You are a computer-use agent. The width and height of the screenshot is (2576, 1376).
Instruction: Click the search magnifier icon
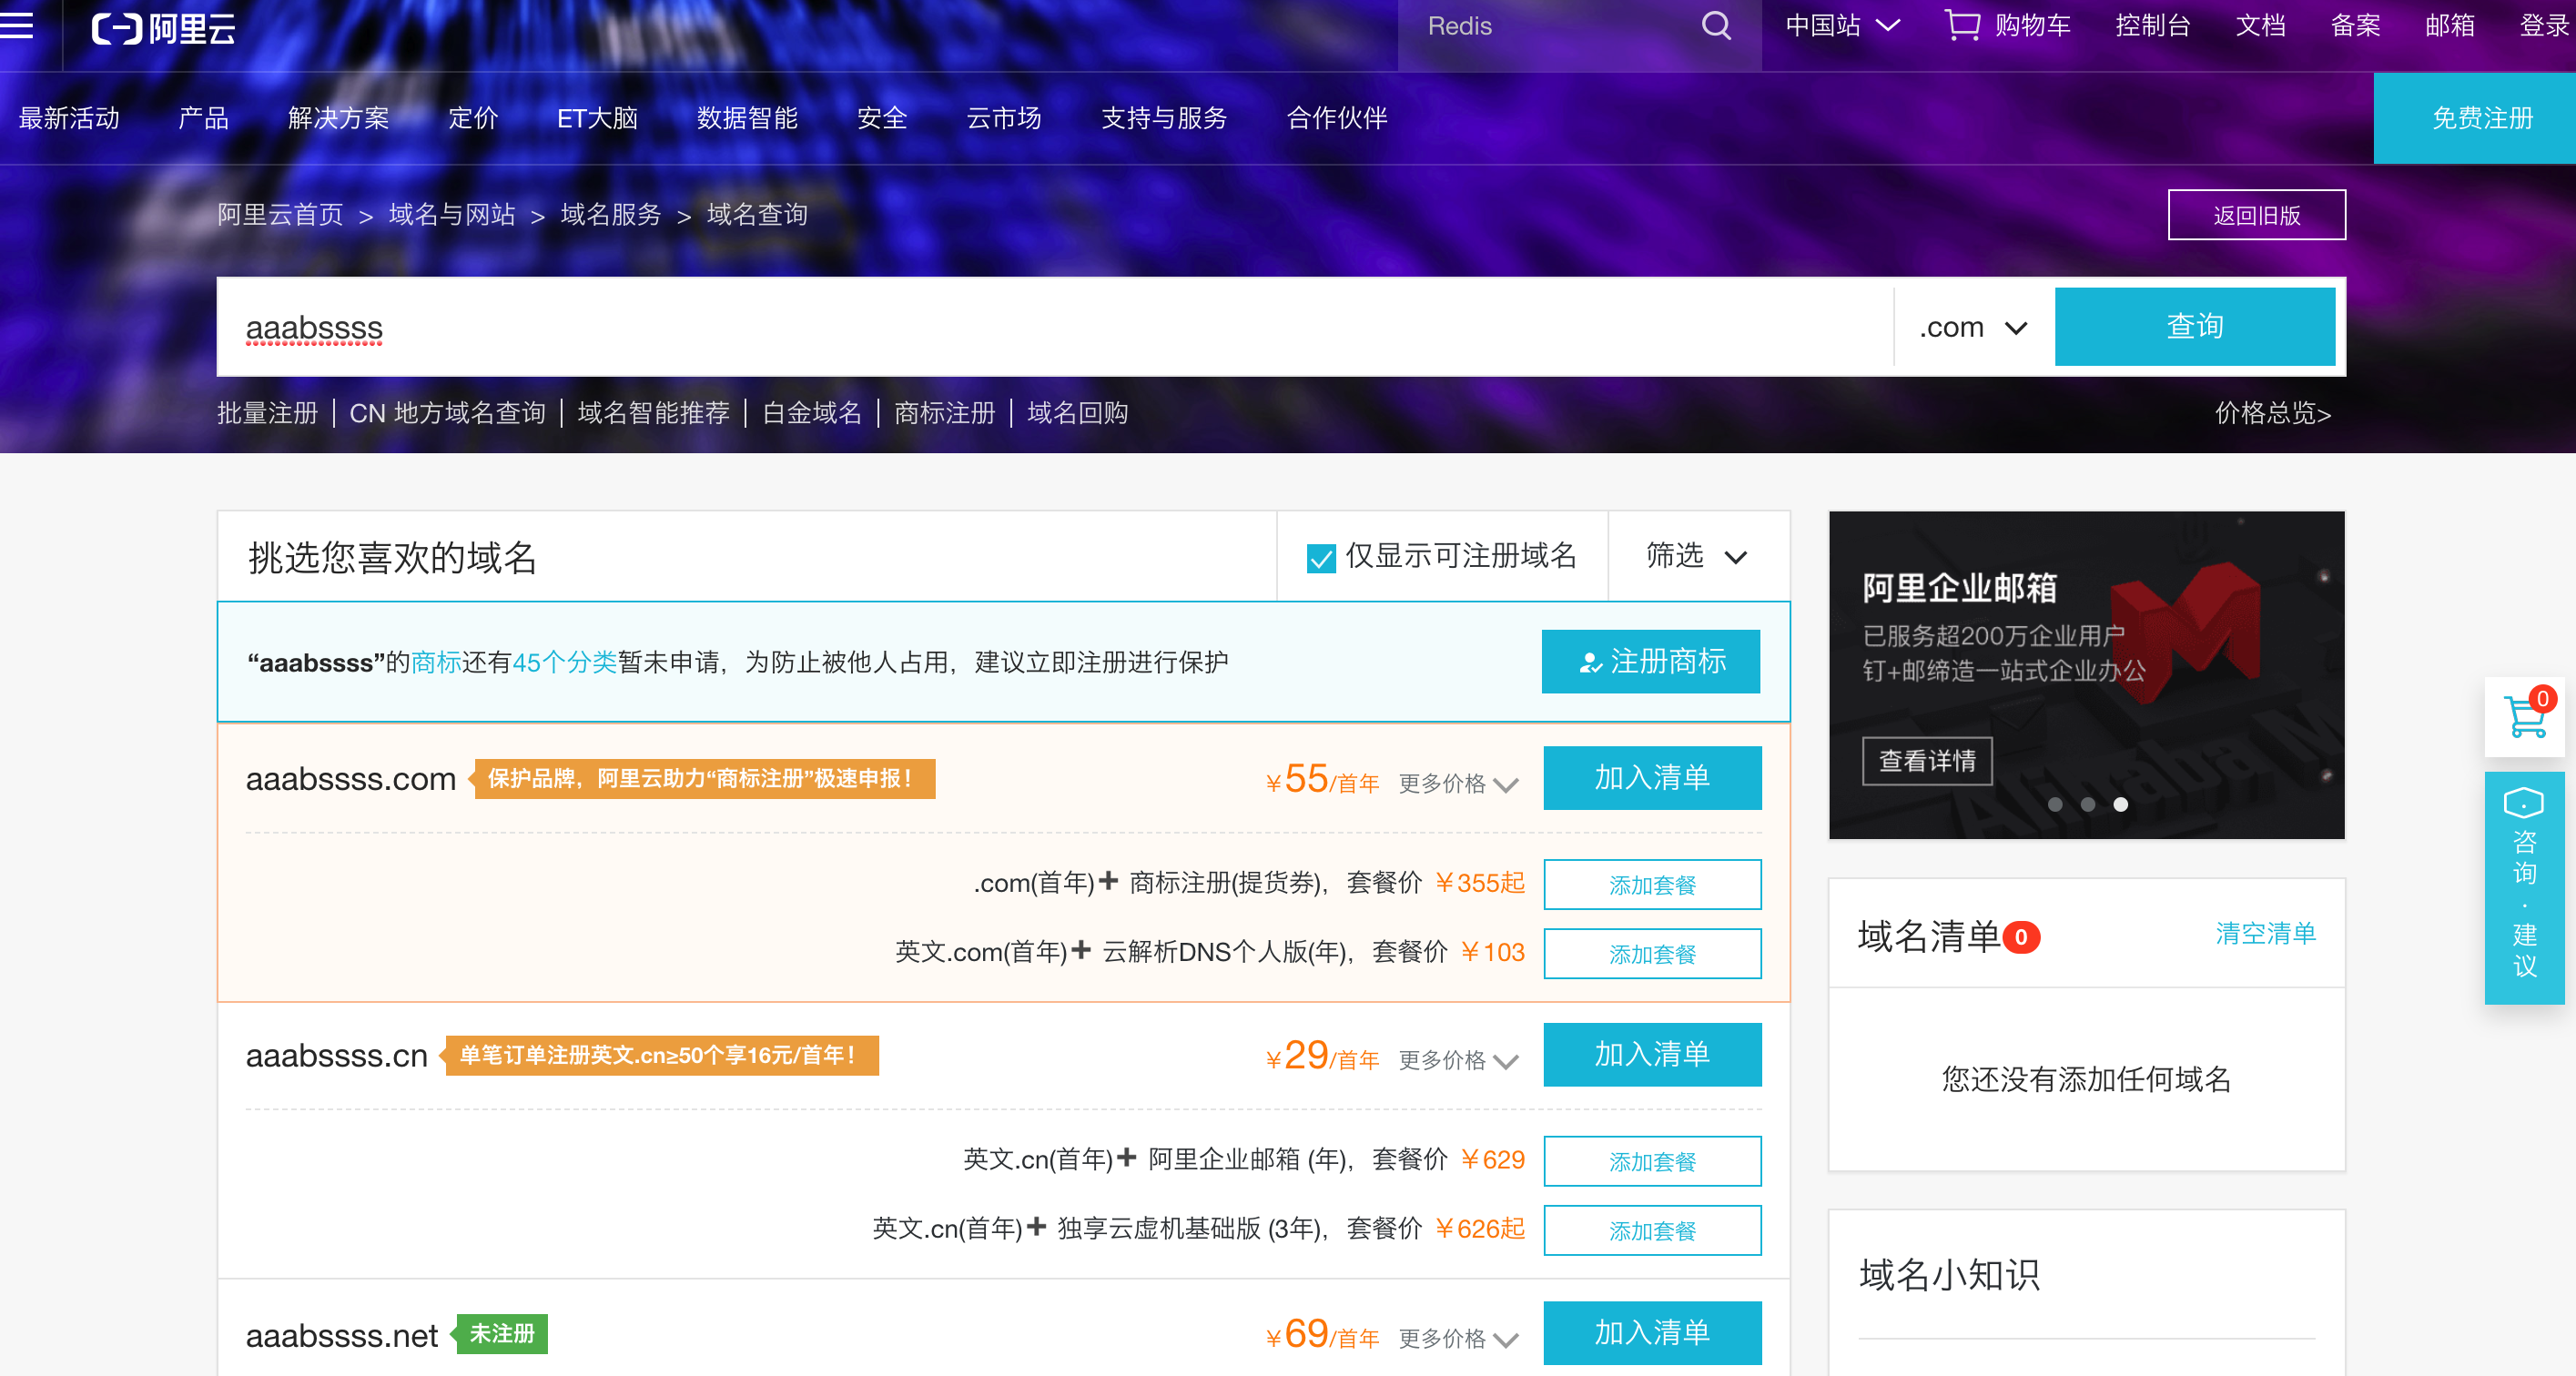pos(1716,26)
